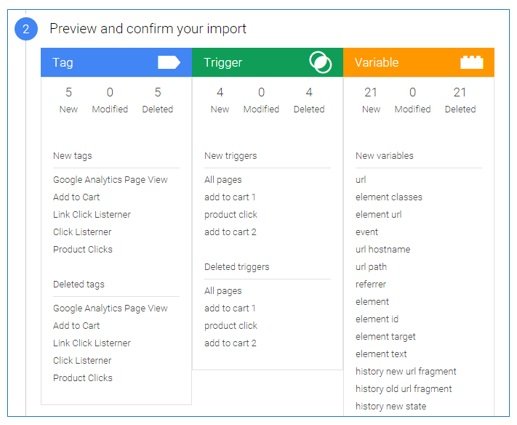
Task: Click 'history new url fragment' variable entry
Action: [406, 371]
